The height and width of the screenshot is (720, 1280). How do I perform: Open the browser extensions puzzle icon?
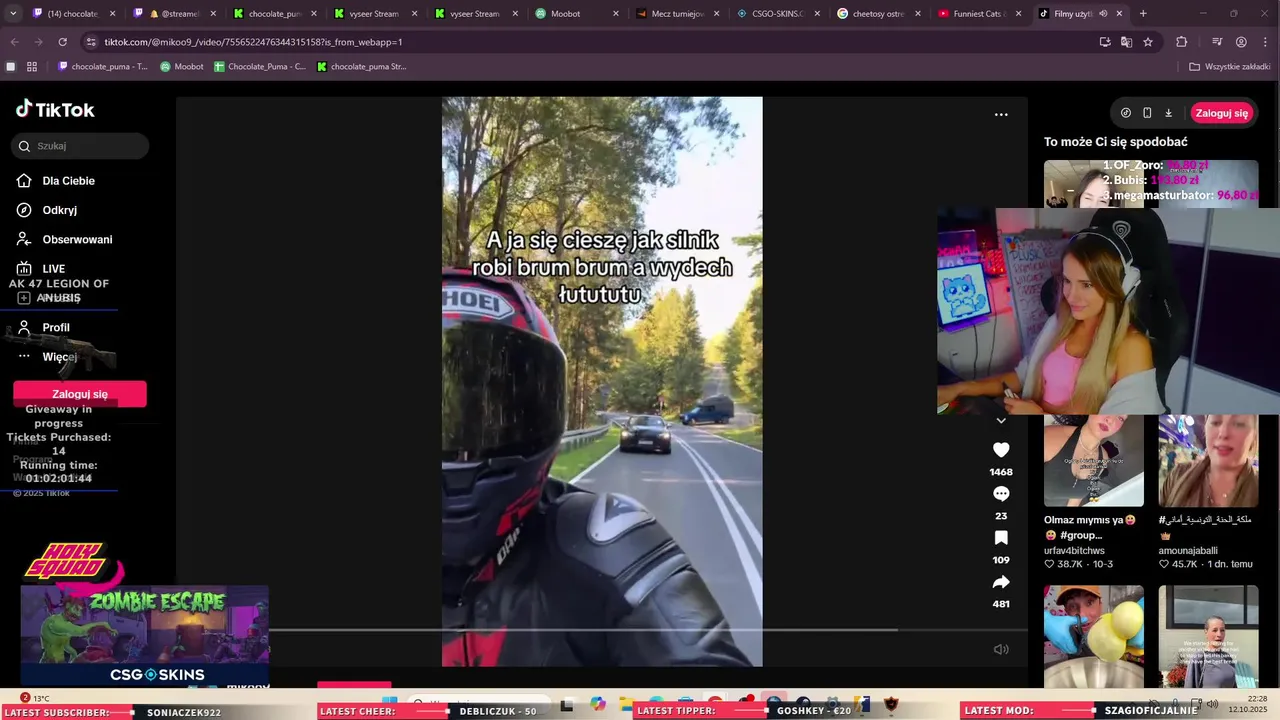1182,42
